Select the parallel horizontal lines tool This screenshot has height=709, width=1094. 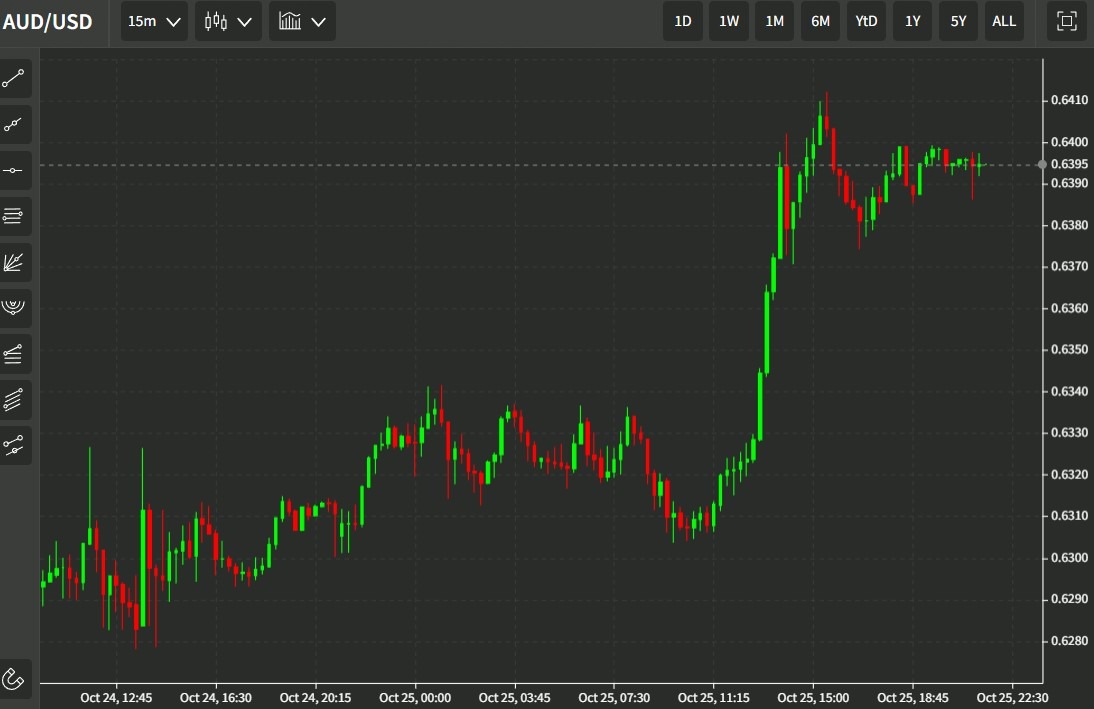tap(14, 216)
